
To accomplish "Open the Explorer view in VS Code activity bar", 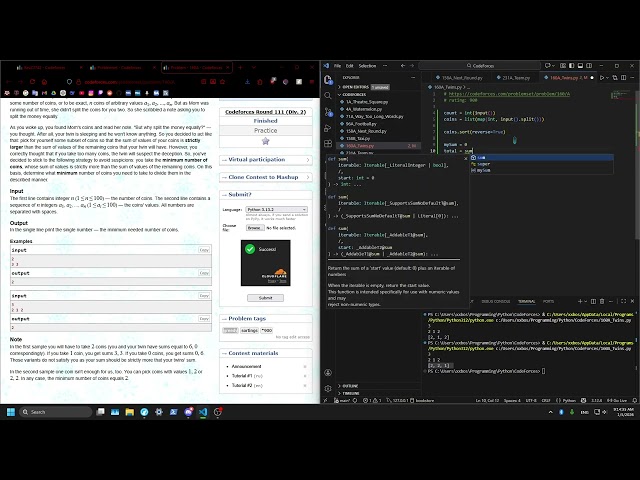I will click(328, 80).
